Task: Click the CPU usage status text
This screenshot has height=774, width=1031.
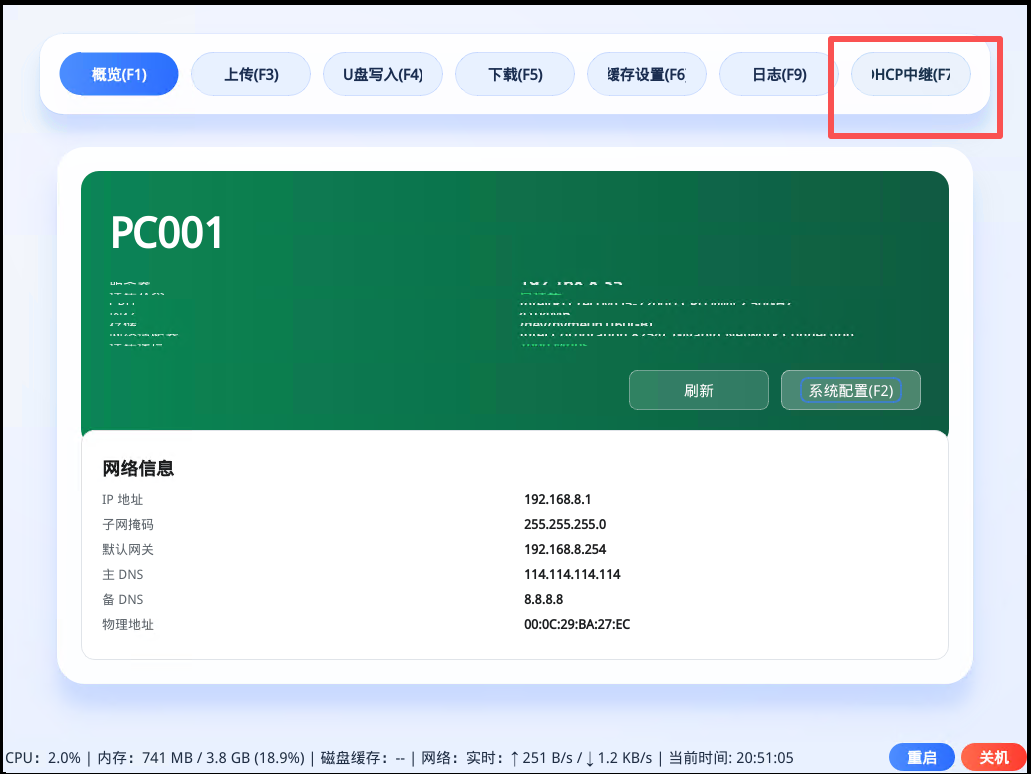Action: tap(42, 758)
